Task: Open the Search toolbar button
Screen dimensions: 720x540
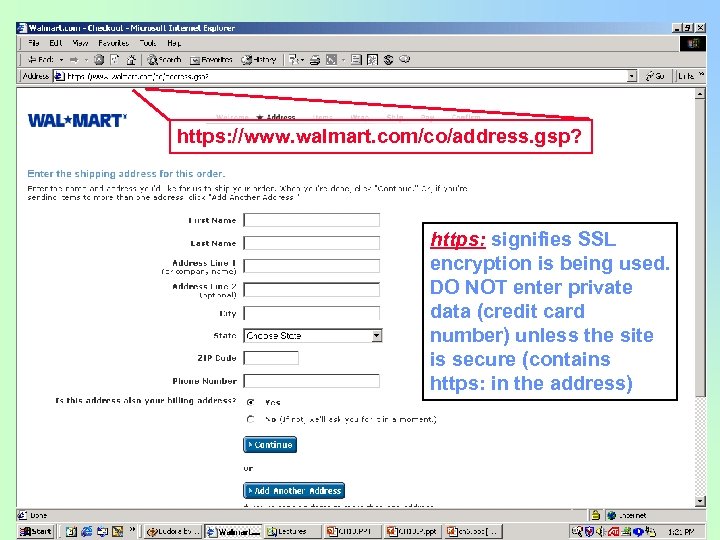Action: coord(164,60)
